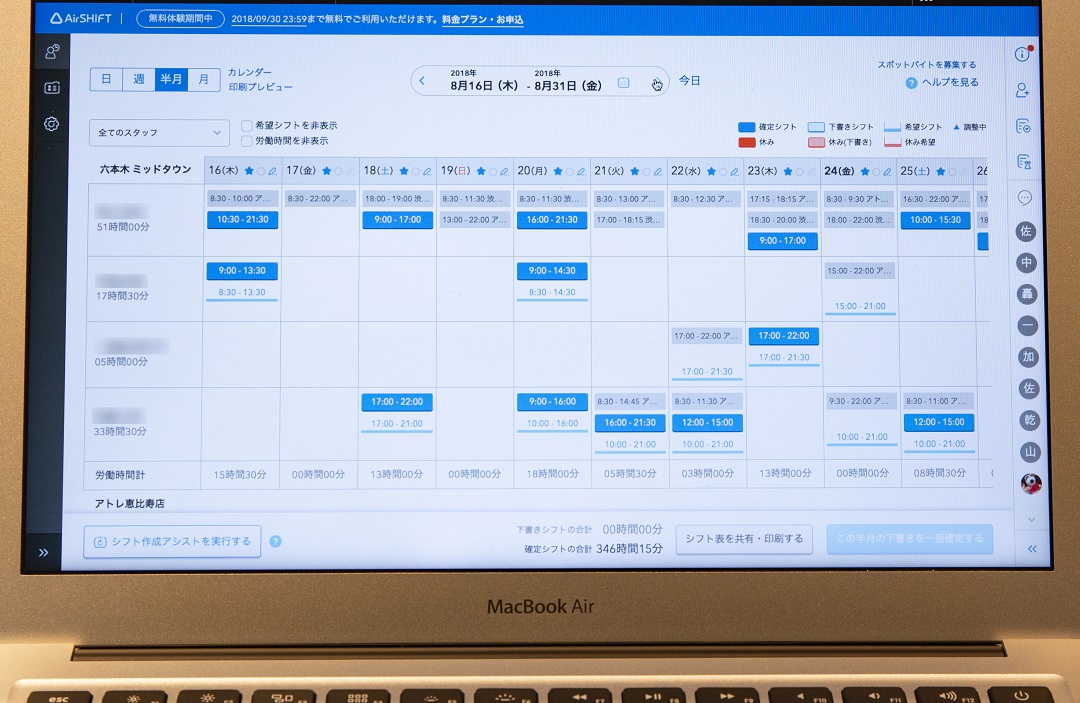Viewport: 1080px width, 703px height.
Task: Select the アトレ恵比寿店 store heading
Action: click(x=129, y=503)
